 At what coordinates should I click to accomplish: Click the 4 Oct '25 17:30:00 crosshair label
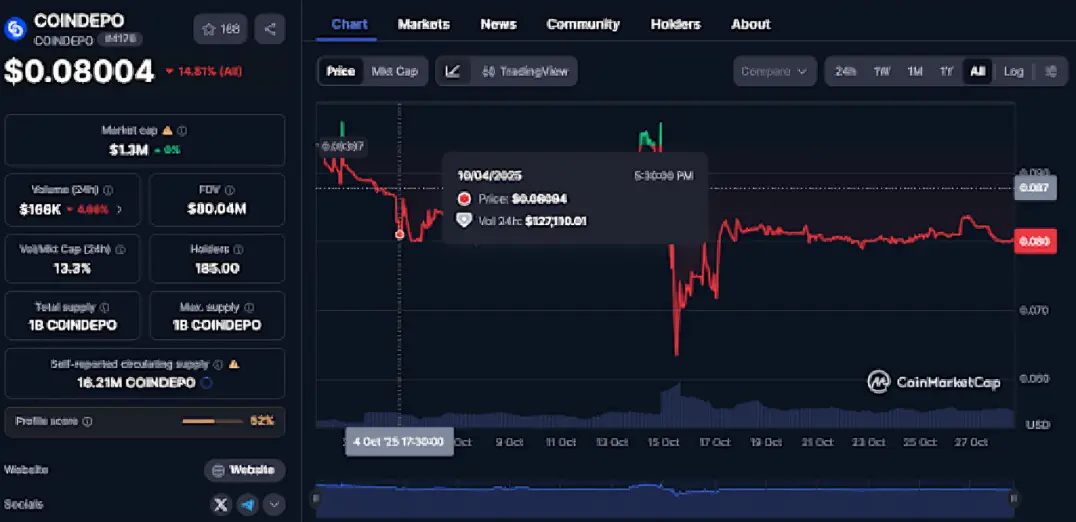(399, 441)
